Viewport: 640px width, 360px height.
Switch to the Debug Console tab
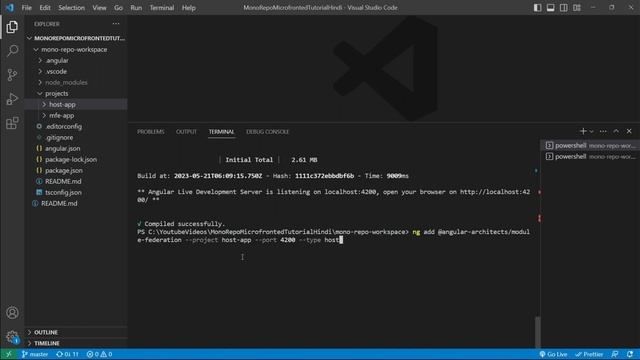tap(267, 131)
